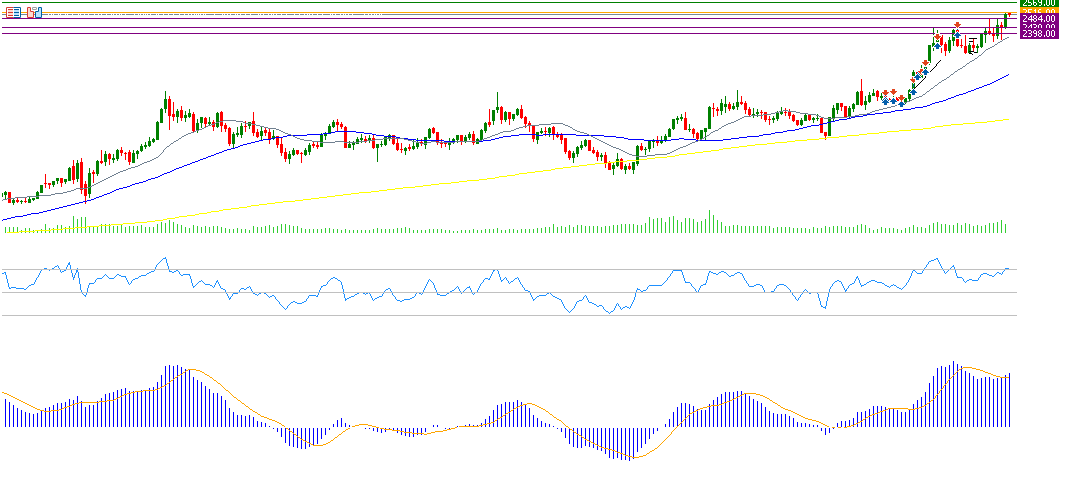Select the gray dash-dot horizontal price line
The width and height of the screenshot is (1070, 486).
click(500, 12)
